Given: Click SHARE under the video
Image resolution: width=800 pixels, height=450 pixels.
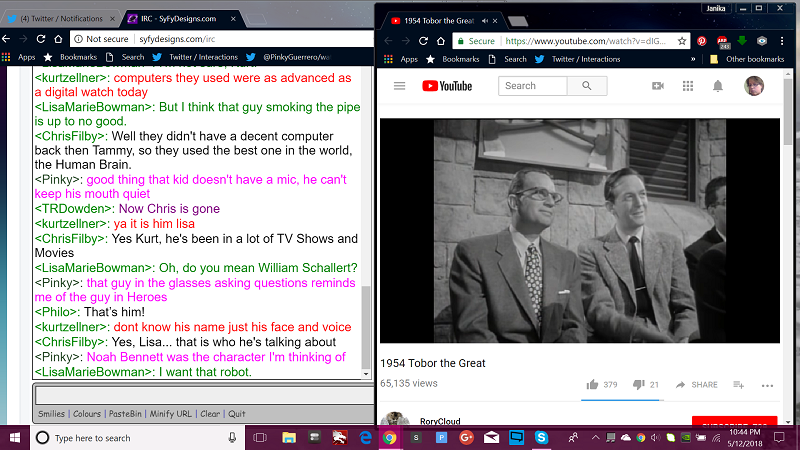Looking at the screenshot, I should [x=696, y=385].
